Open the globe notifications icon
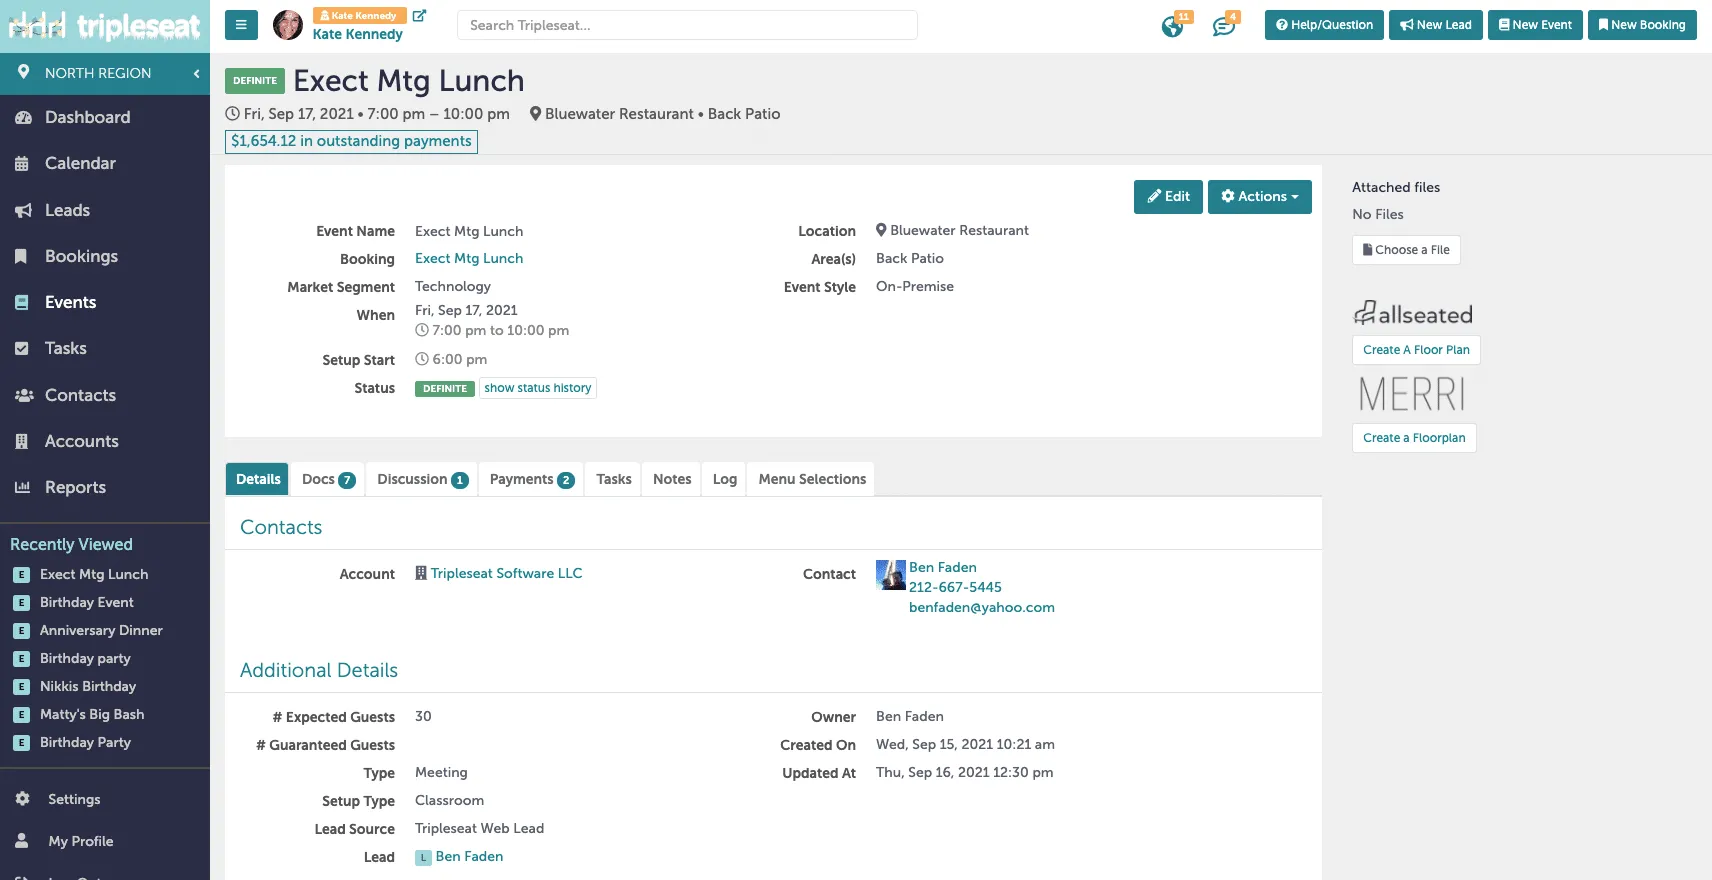 click(x=1173, y=26)
